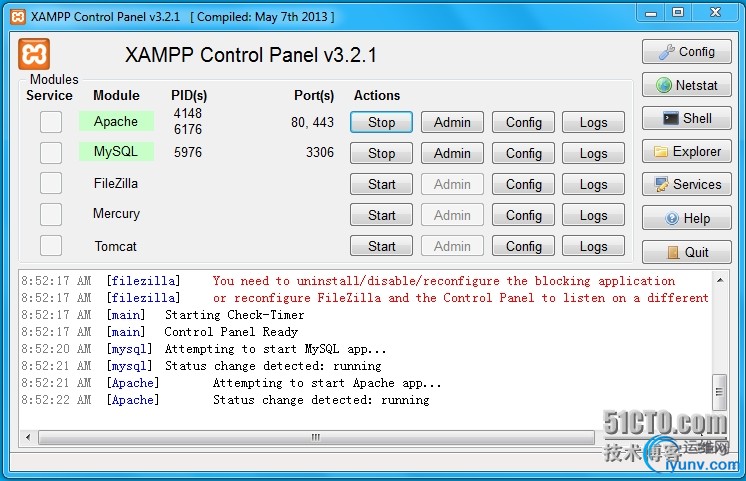Image resolution: width=746 pixels, height=481 pixels.
Task: Stop the Apache module
Action: pyautogui.click(x=381, y=122)
